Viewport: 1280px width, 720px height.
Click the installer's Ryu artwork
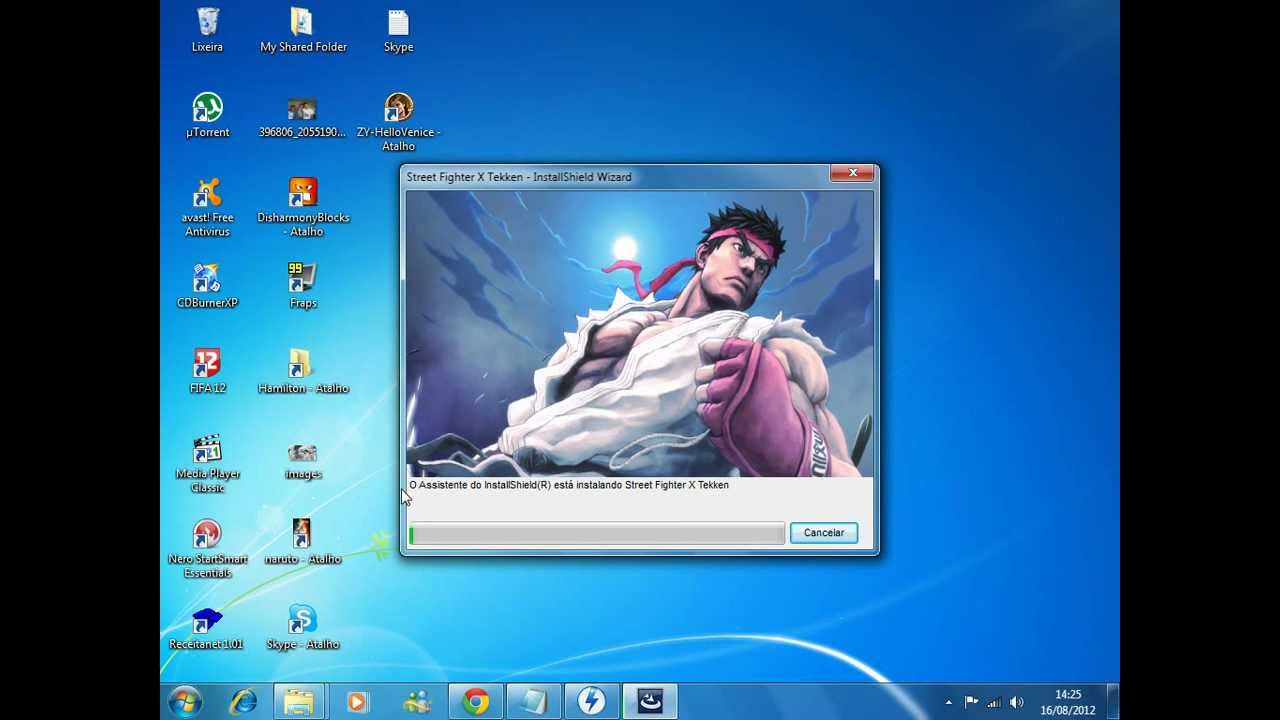pos(640,334)
